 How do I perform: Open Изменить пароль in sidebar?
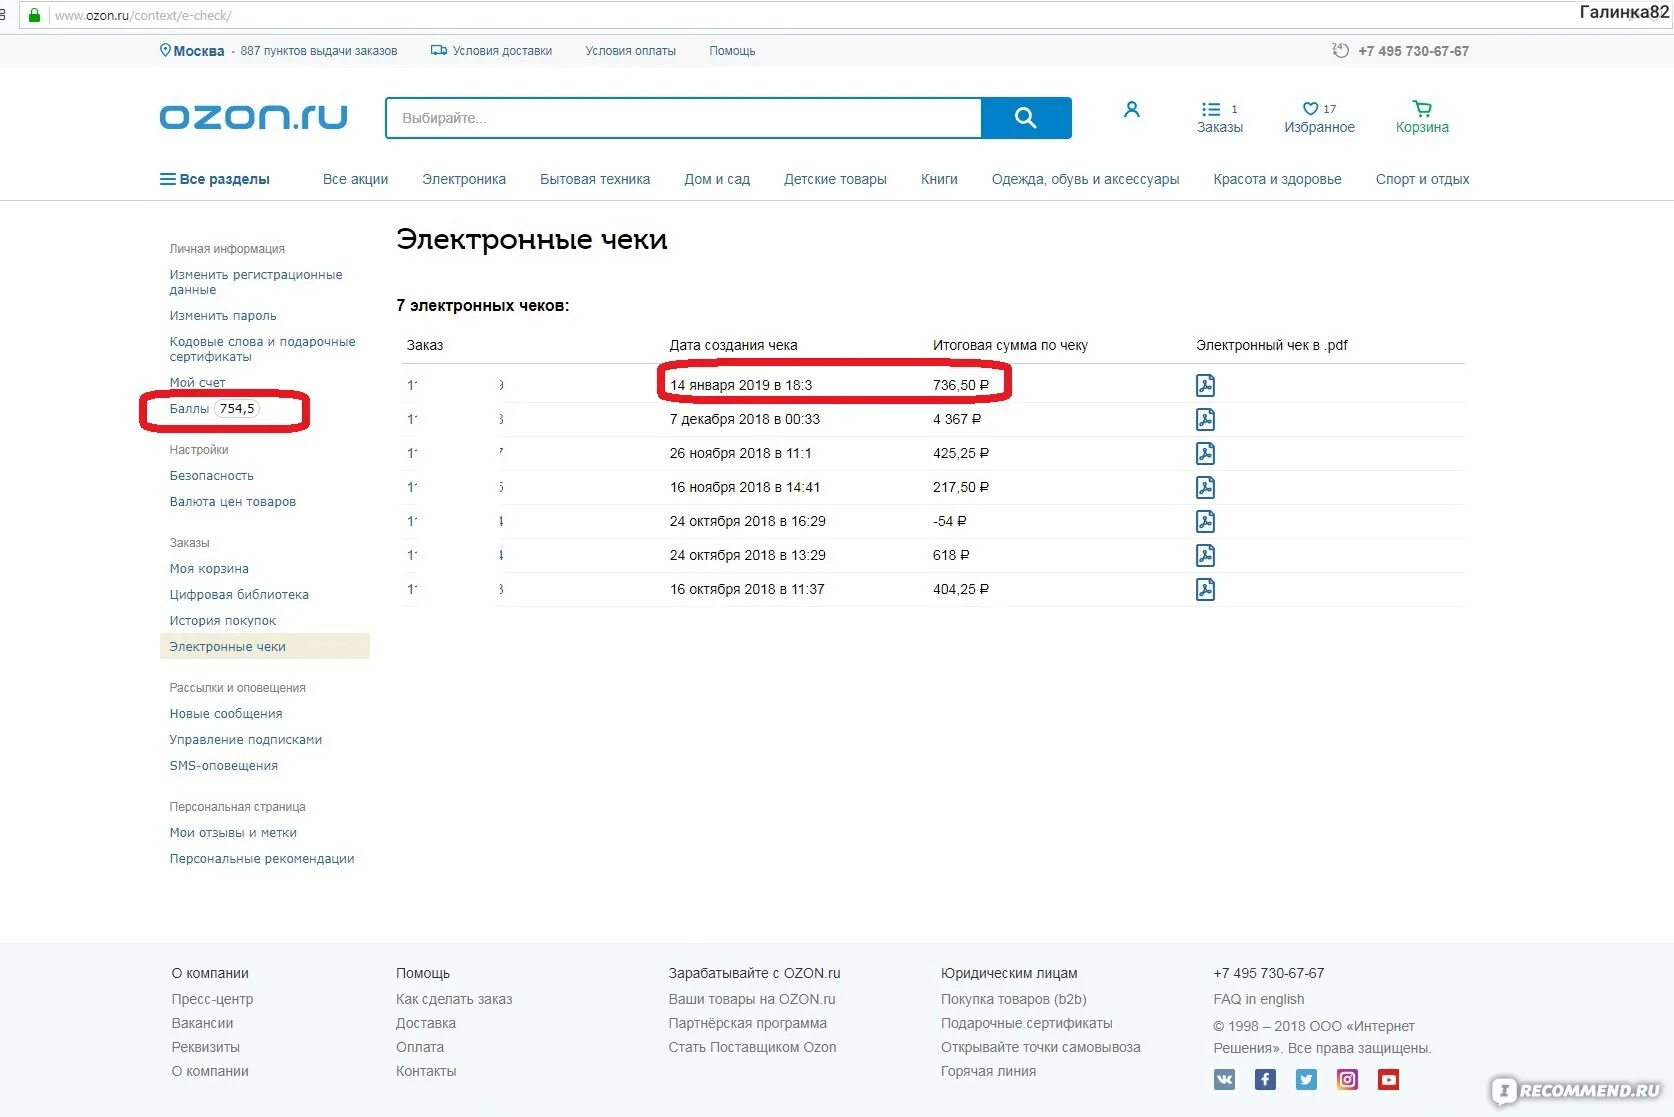(x=223, y=316)
